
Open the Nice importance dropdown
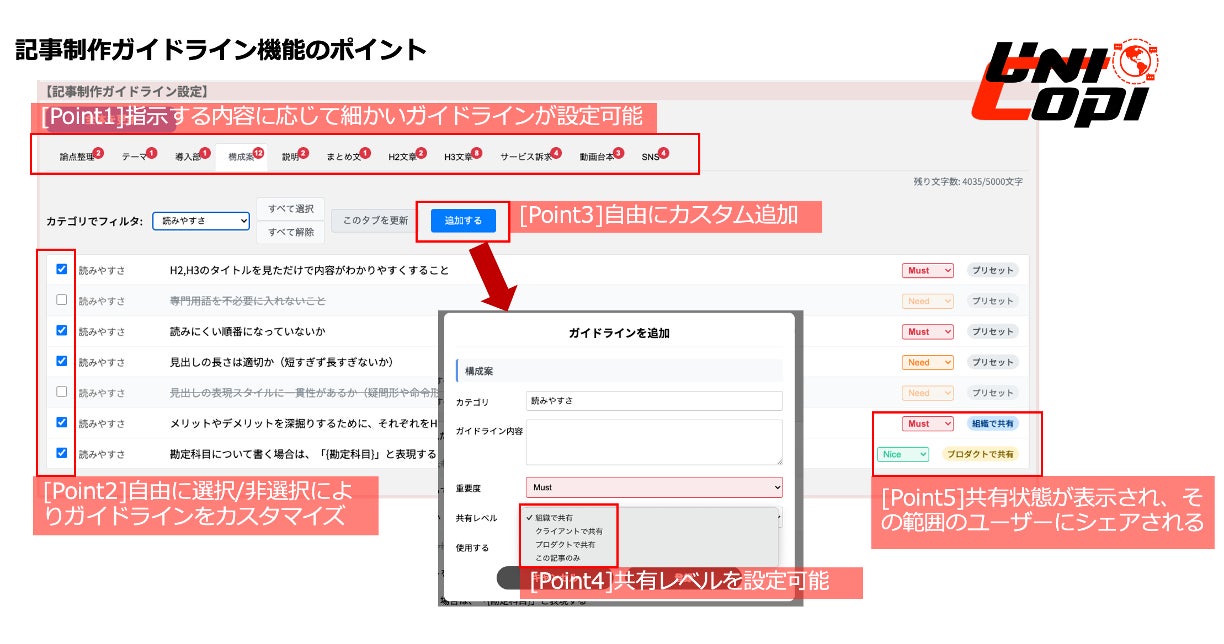pyautogui.click(x=903, y=454)
